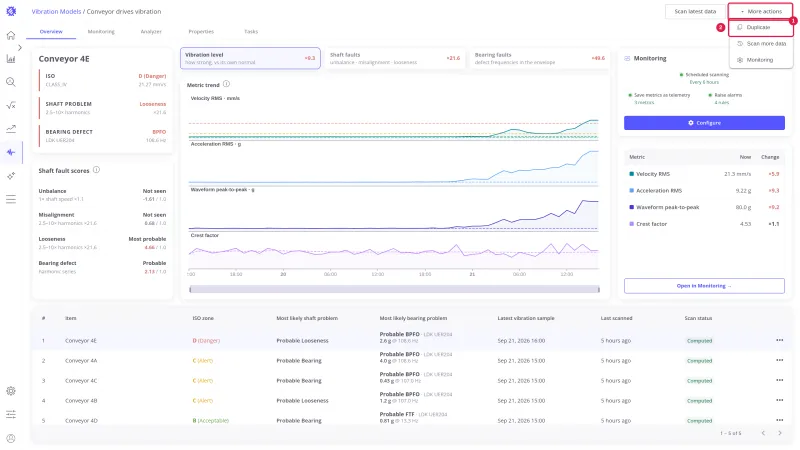Select Duplicate from More actions menu
The image size is (800, 450).
(x=761, y=28)
